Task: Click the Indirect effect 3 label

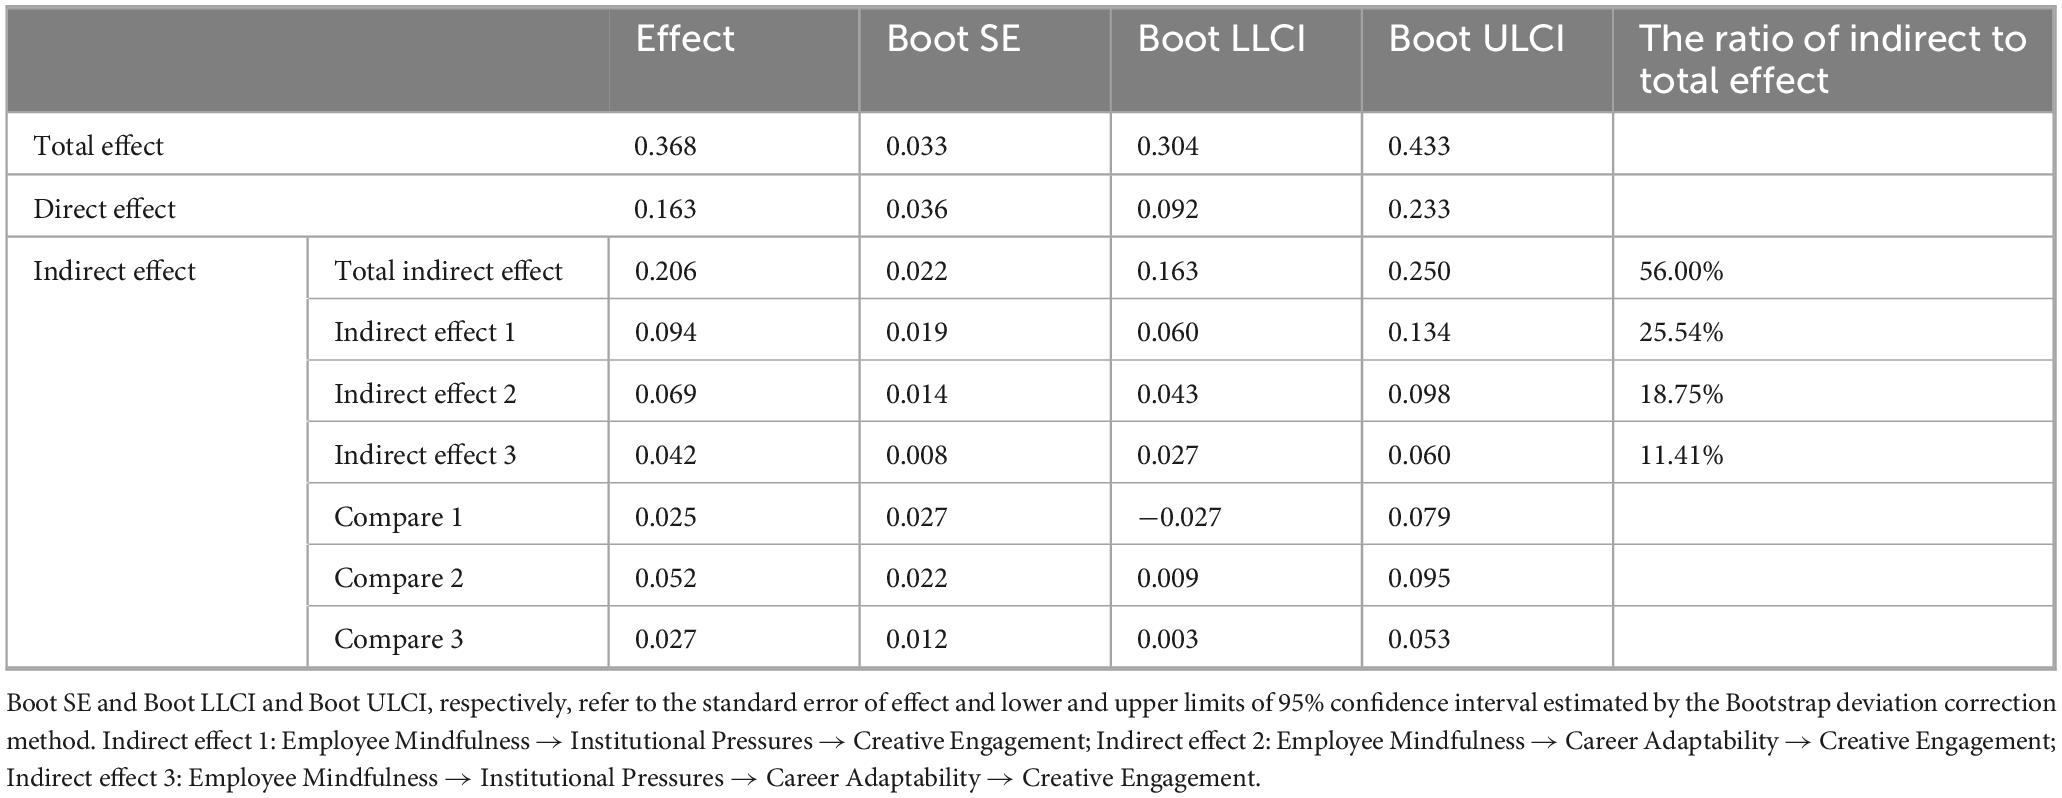Action: 425,455
